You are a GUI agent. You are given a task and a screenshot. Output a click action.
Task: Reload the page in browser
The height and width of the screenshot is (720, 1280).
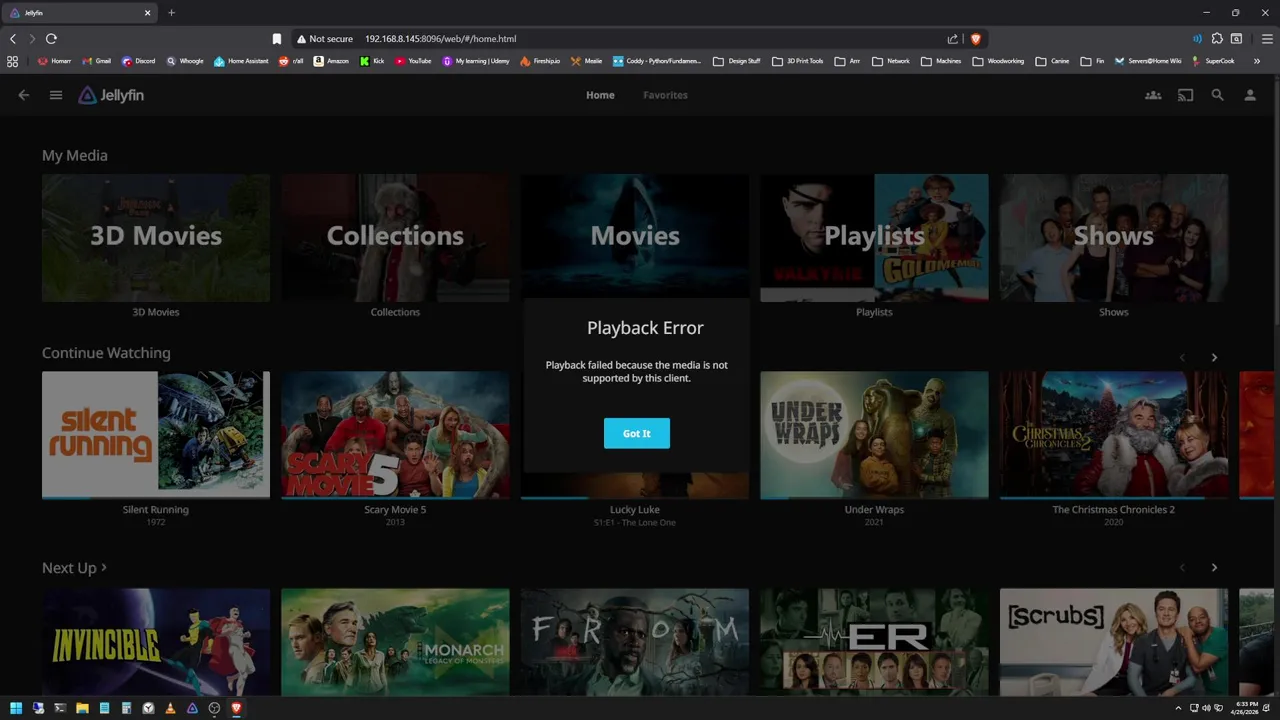coord(51,39)
